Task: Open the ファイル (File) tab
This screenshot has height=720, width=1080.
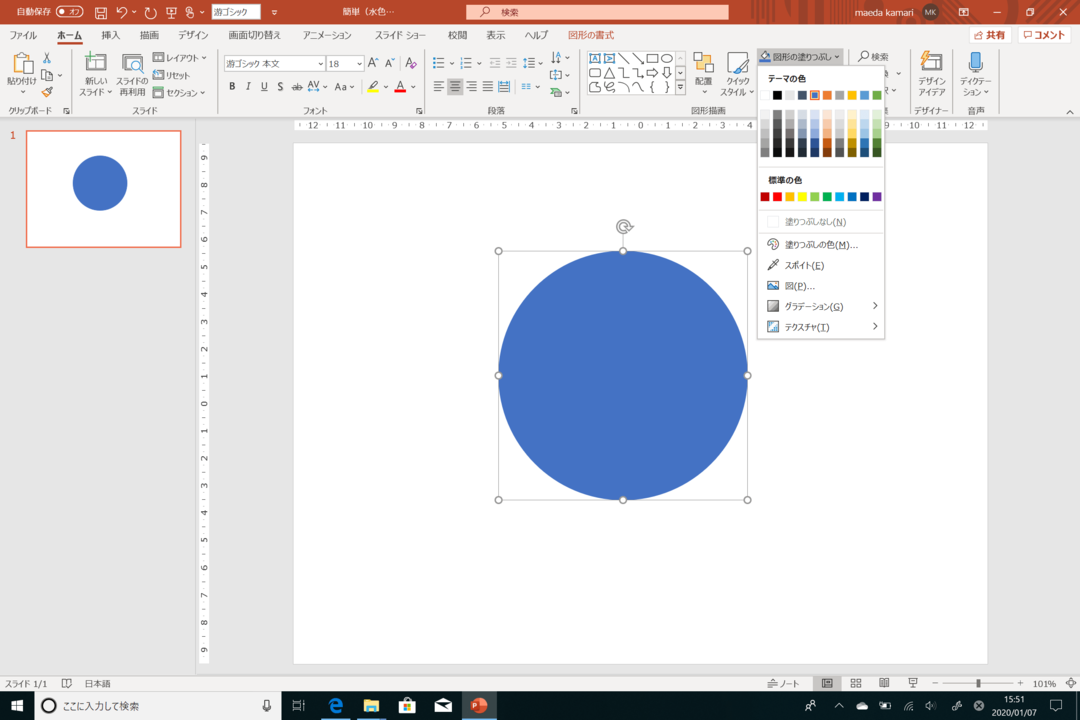Action: [23, 35]
